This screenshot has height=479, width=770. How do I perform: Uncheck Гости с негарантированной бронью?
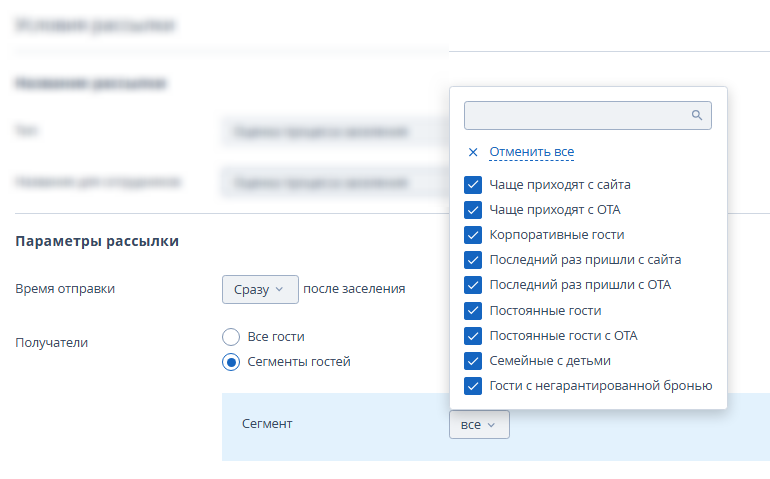[473, 386]
